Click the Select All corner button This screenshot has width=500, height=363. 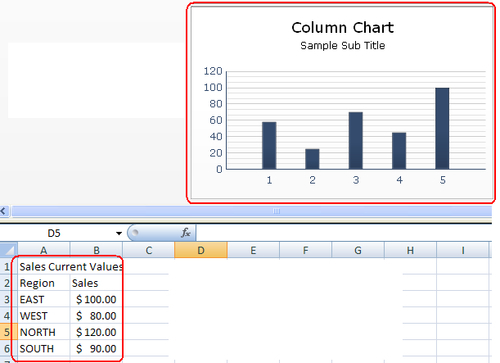tap(8, 250)
